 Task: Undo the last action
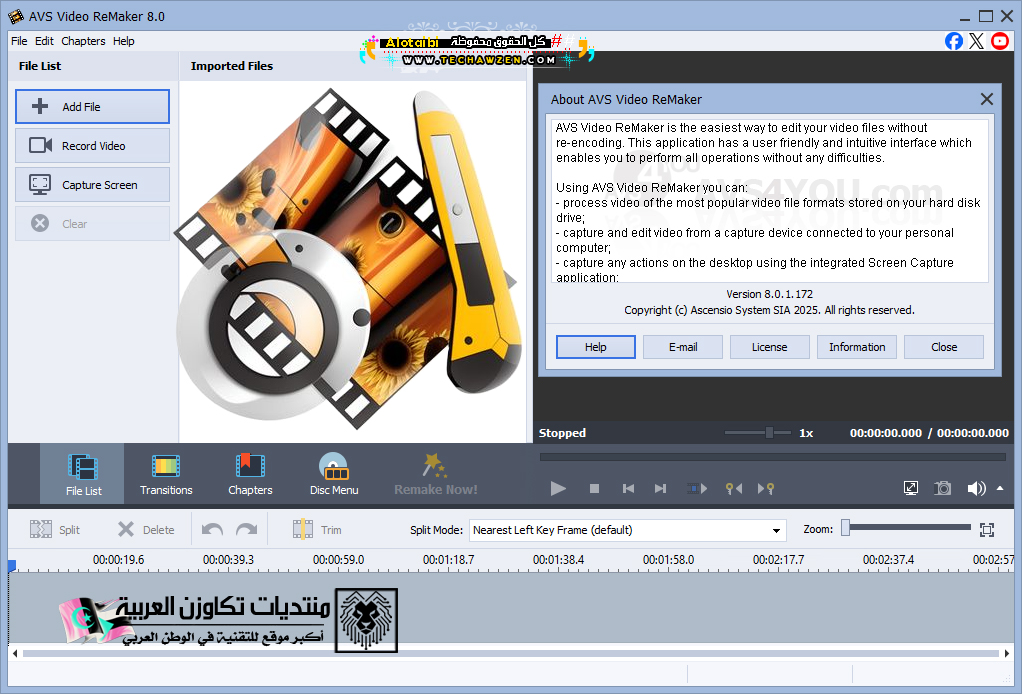click(x=212, y=529)
